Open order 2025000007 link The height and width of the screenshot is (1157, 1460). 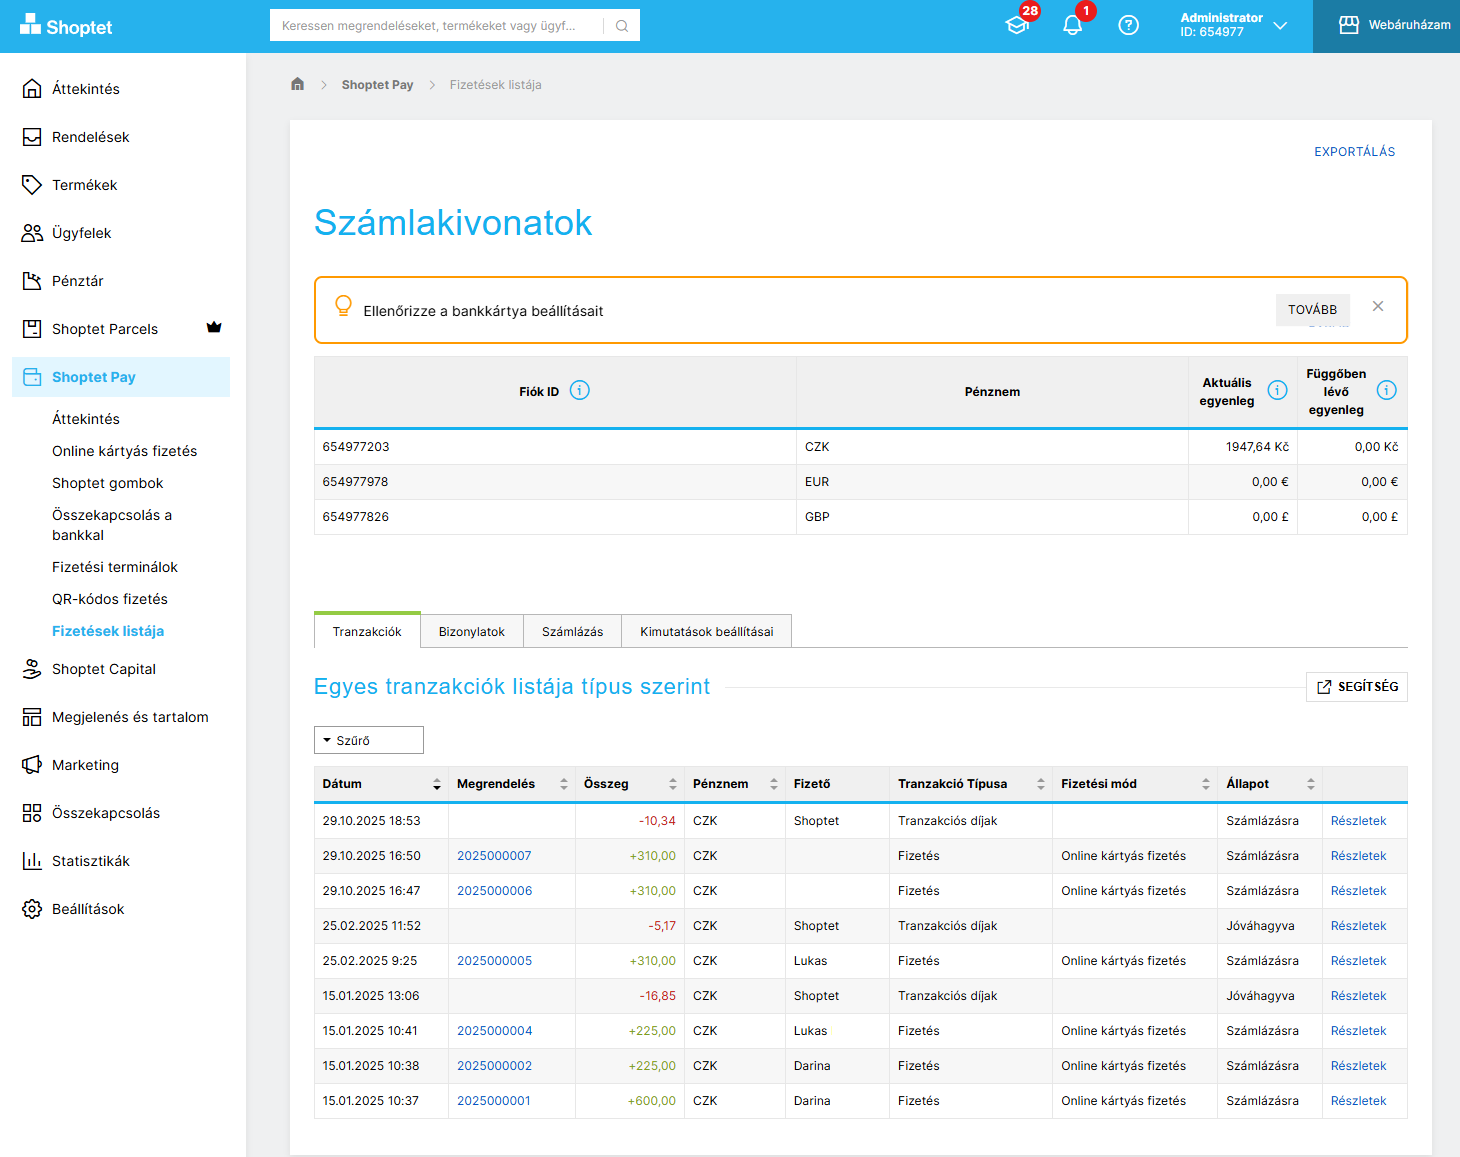(494, 856)
